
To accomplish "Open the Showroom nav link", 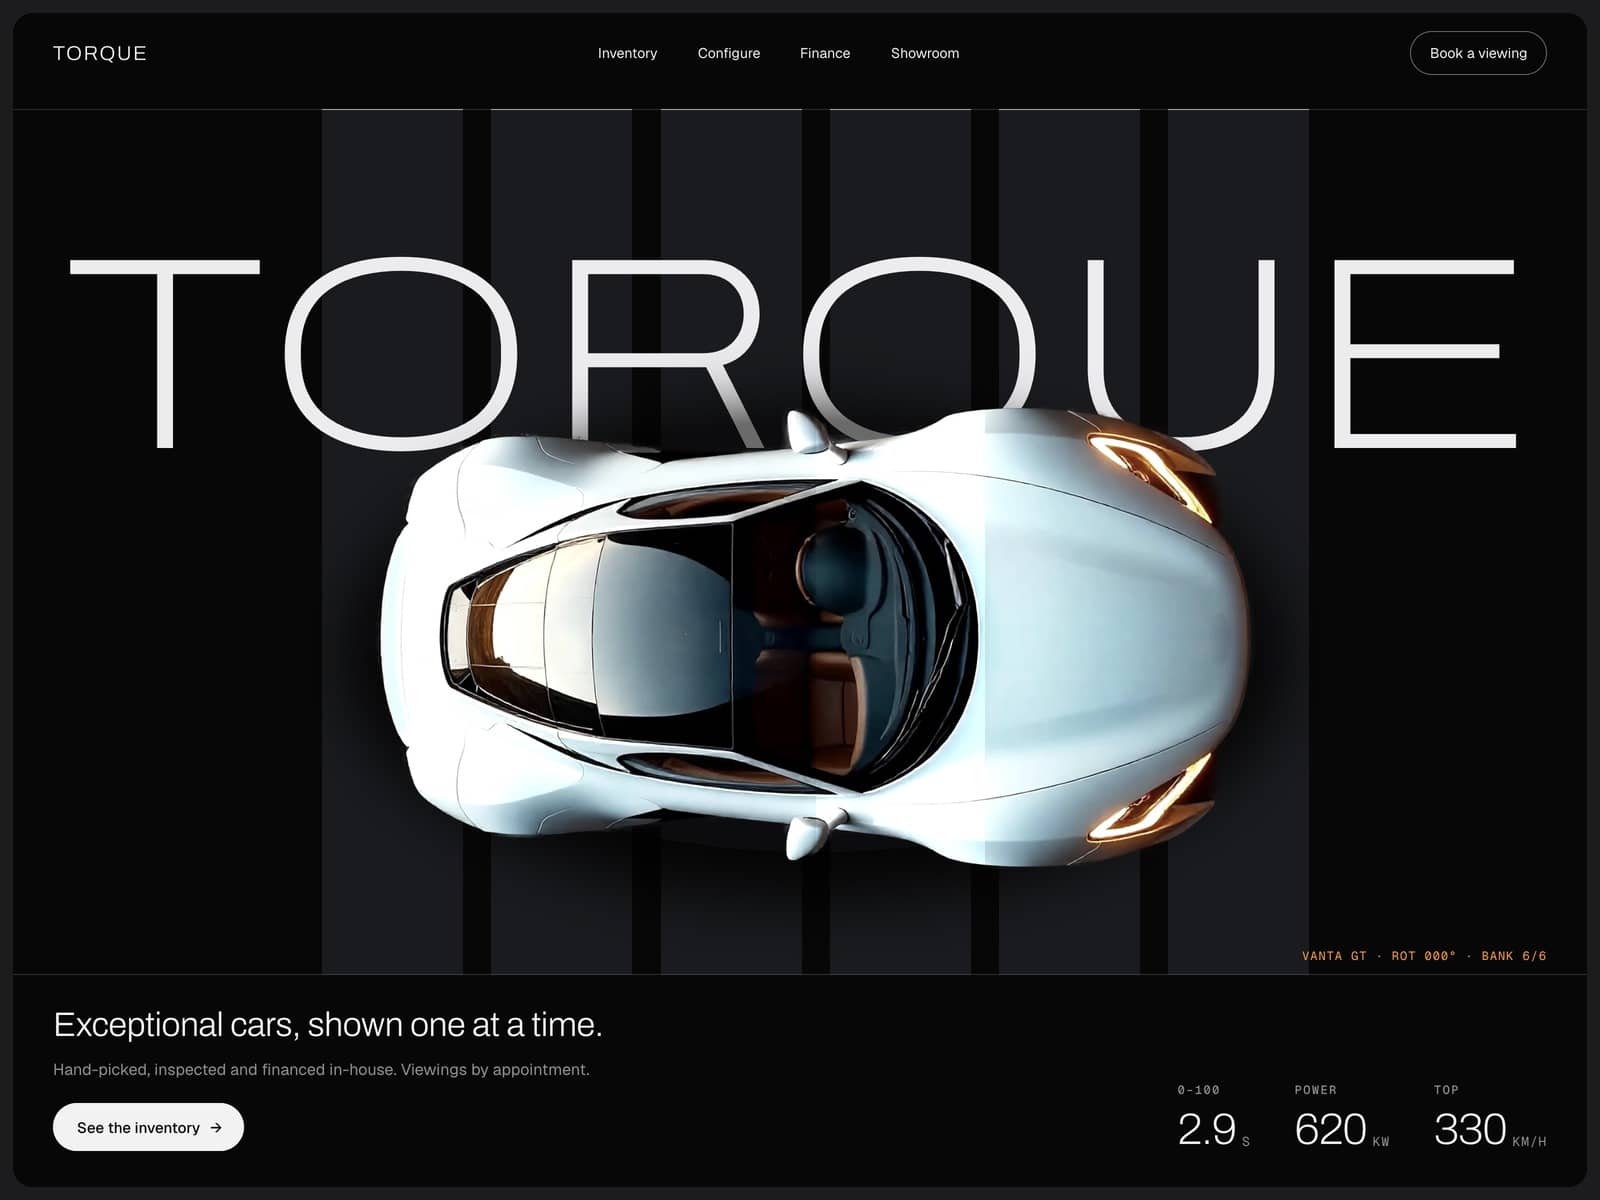I will pyautogui.click(x=925, y=53).
